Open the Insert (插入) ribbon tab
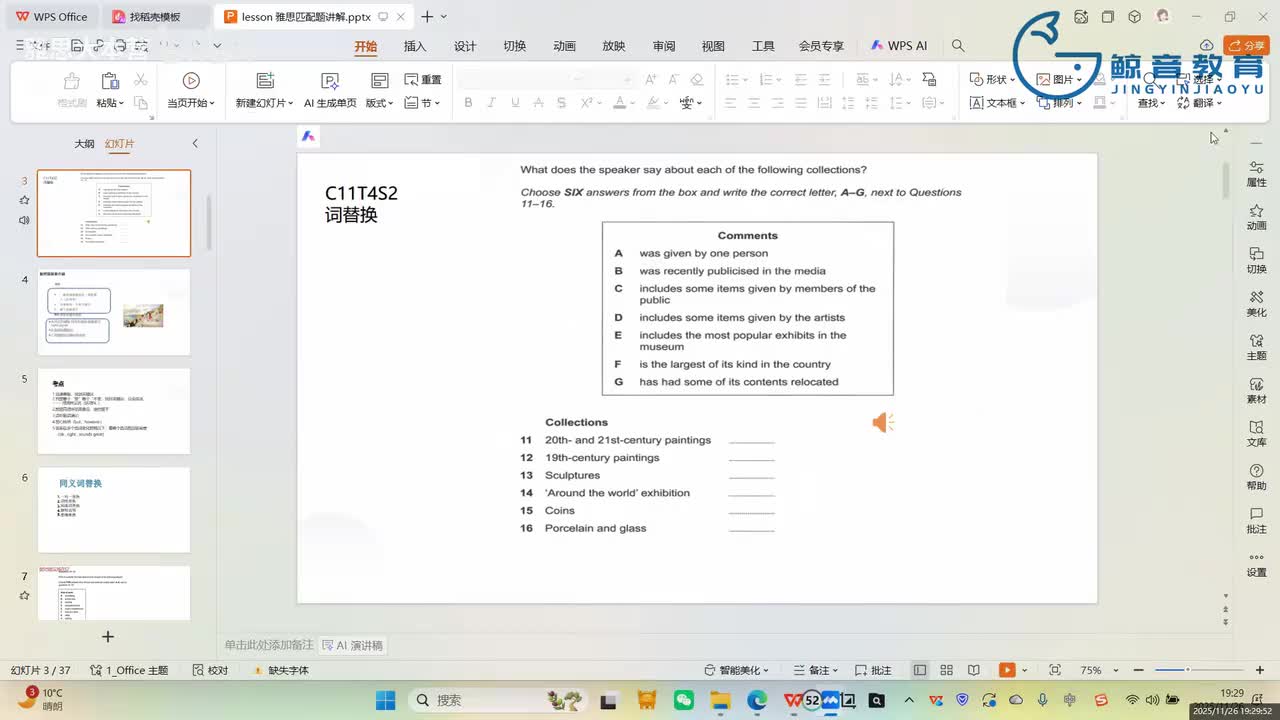Image resolution: width=1280 pixels, height=720 pixels. coord(415,46)
